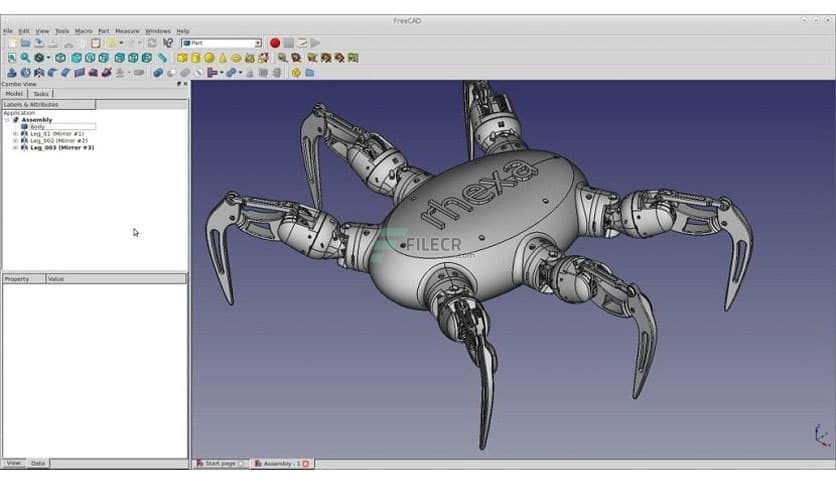Undock the Combo View panel
836x484 pixels.
[179, 84]
